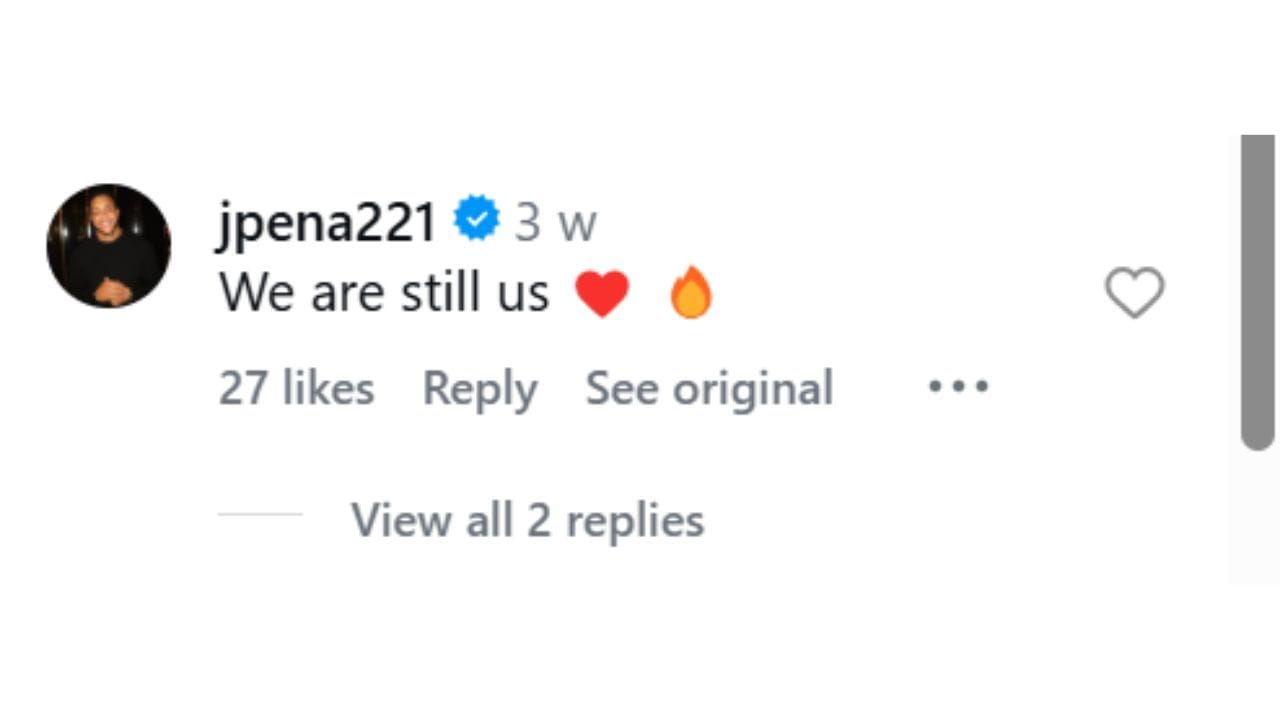Click the '3 w' comment timestamp

[x=555, y=222]
